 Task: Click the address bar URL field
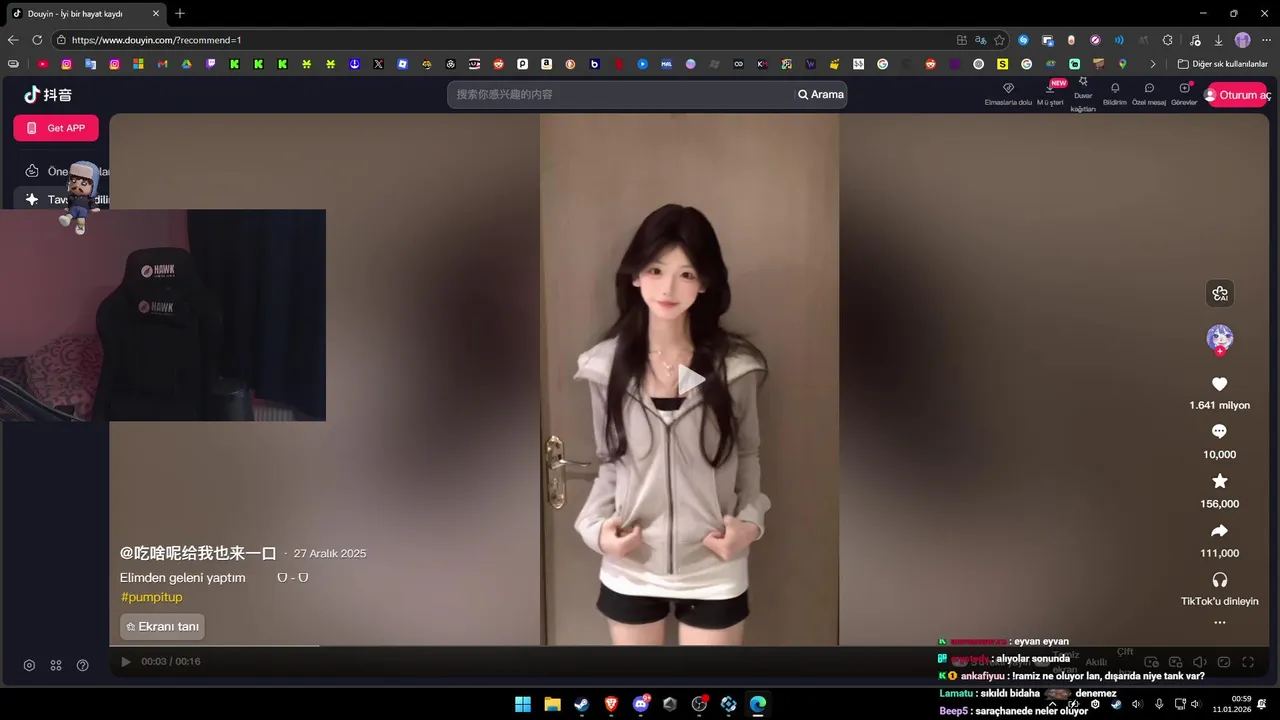500,40
